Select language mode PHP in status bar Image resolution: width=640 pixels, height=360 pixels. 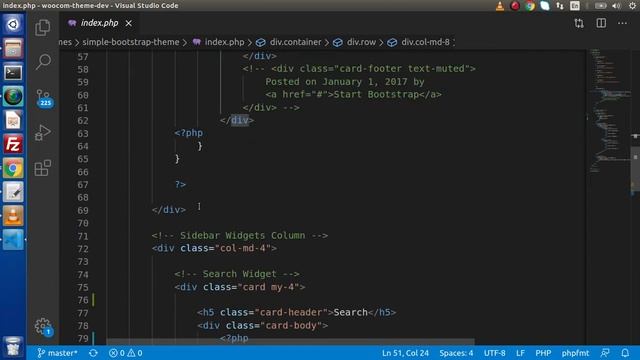[543, 353]
